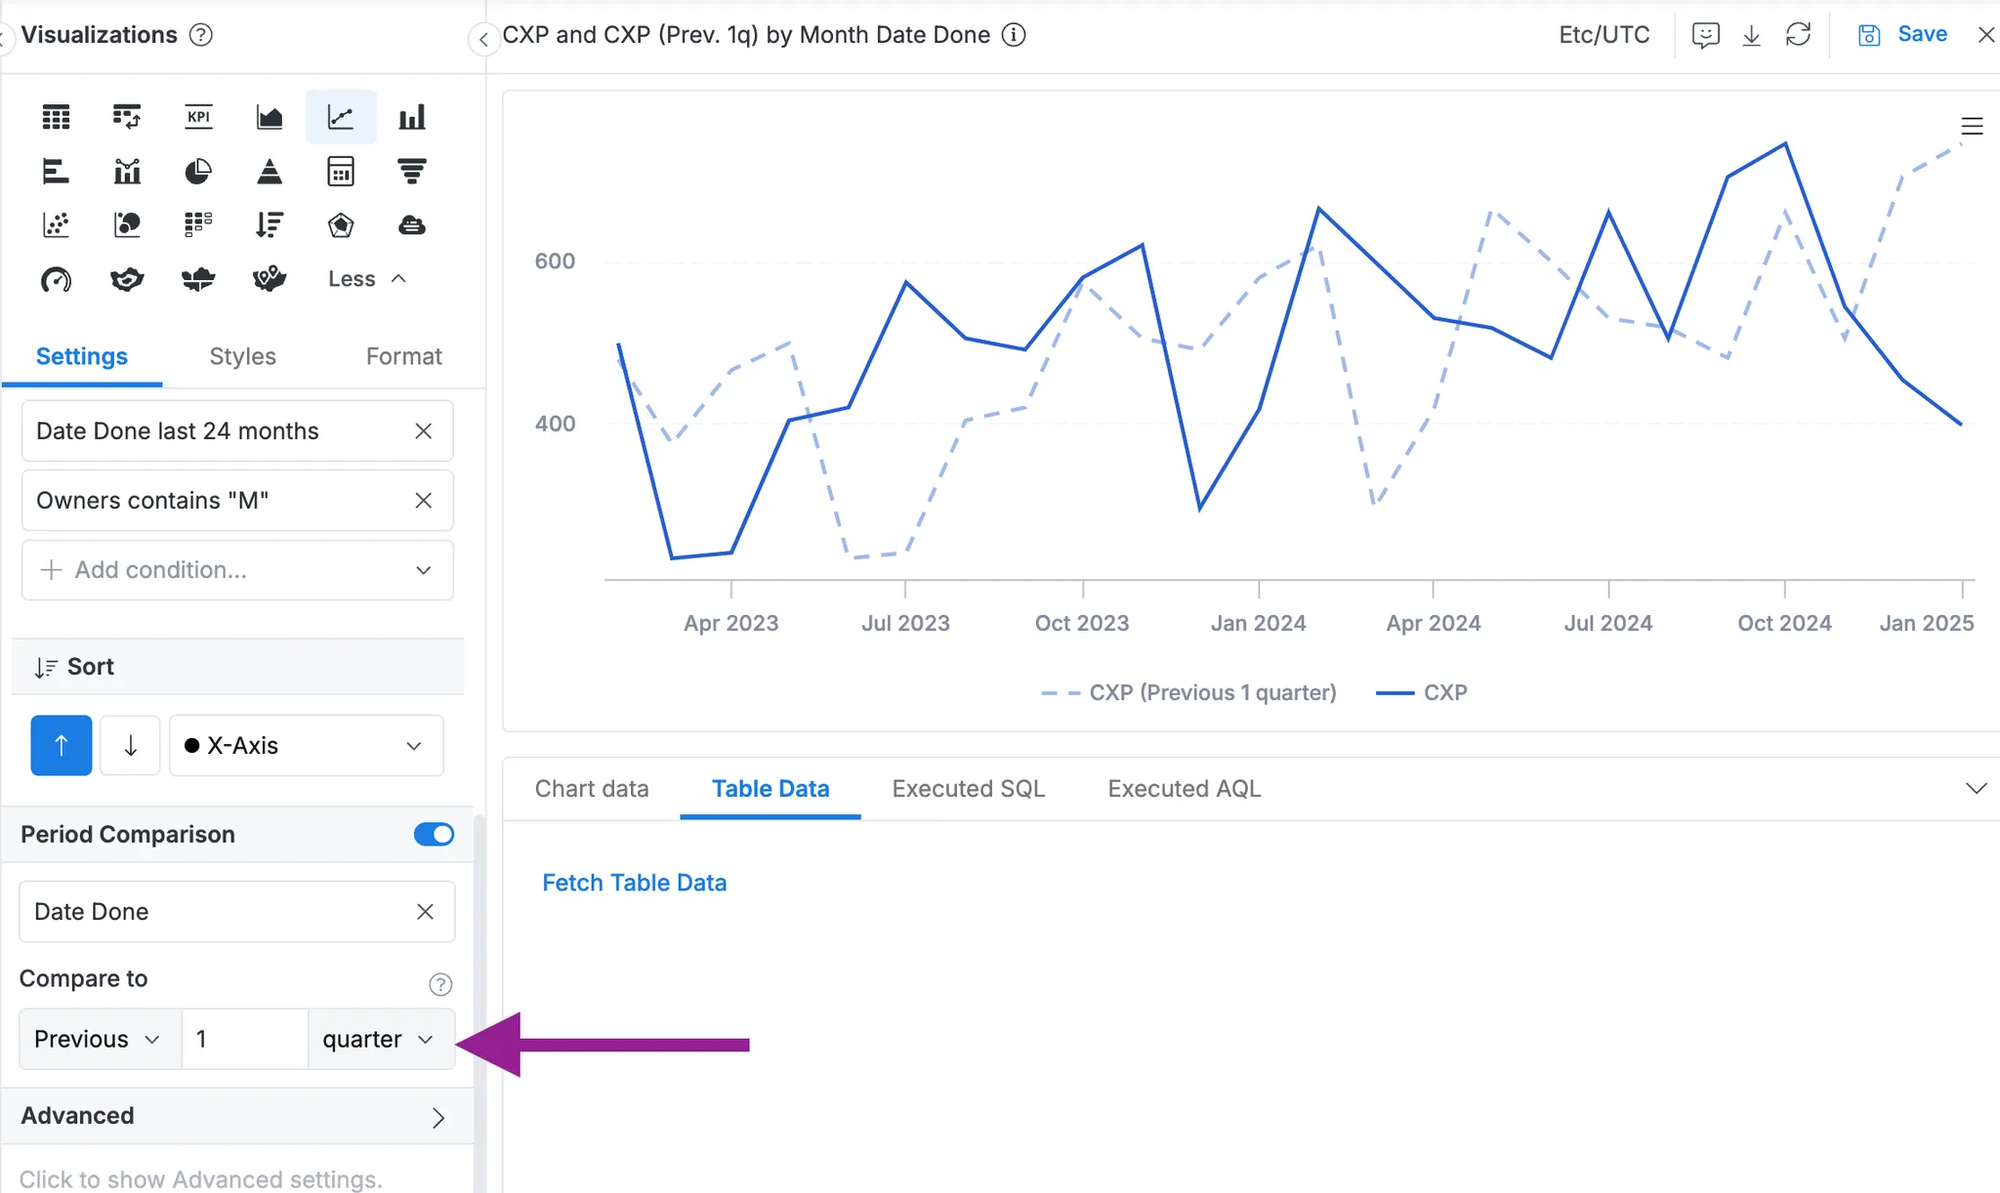Switch to Format tab
The image size is (2000, 1193).
click(x=404, y=356)
